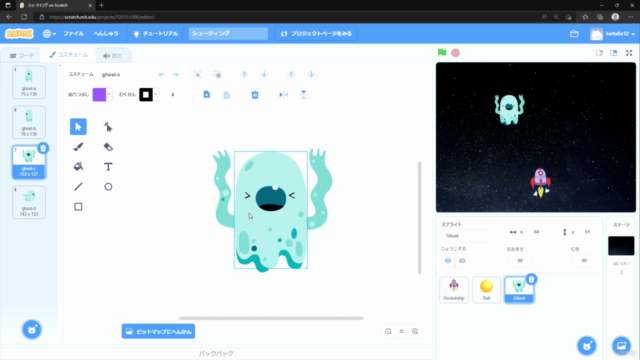The height and width of the screenshot is (360, 640).
Task: Click the choose a costume button
Action: [32, 329]
